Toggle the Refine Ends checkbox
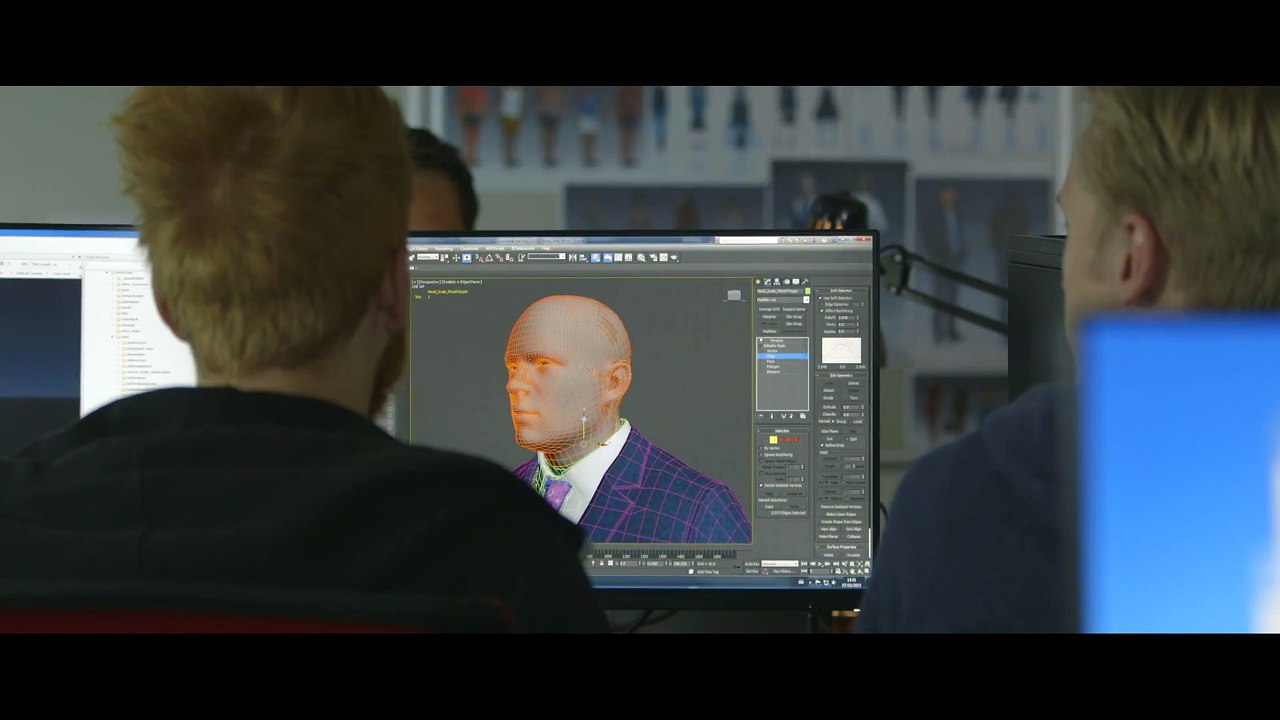The width and height of the screenshot is (1280, 720). click(822, 445)
